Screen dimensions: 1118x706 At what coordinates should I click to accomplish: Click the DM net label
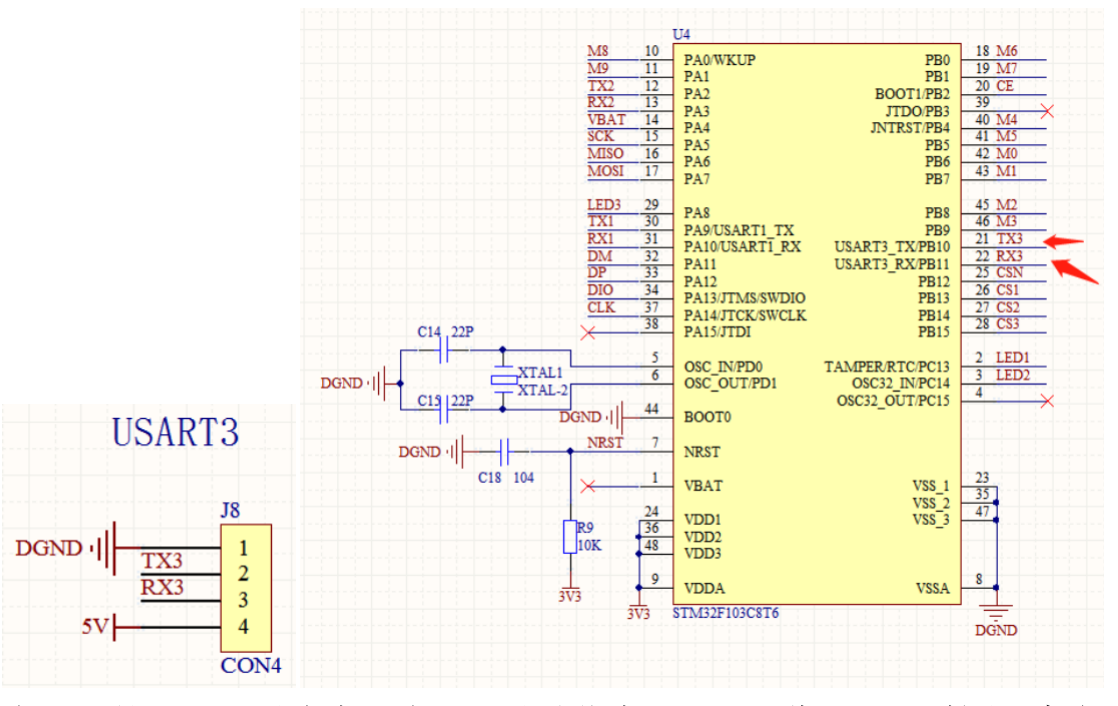tap(600, 256)
